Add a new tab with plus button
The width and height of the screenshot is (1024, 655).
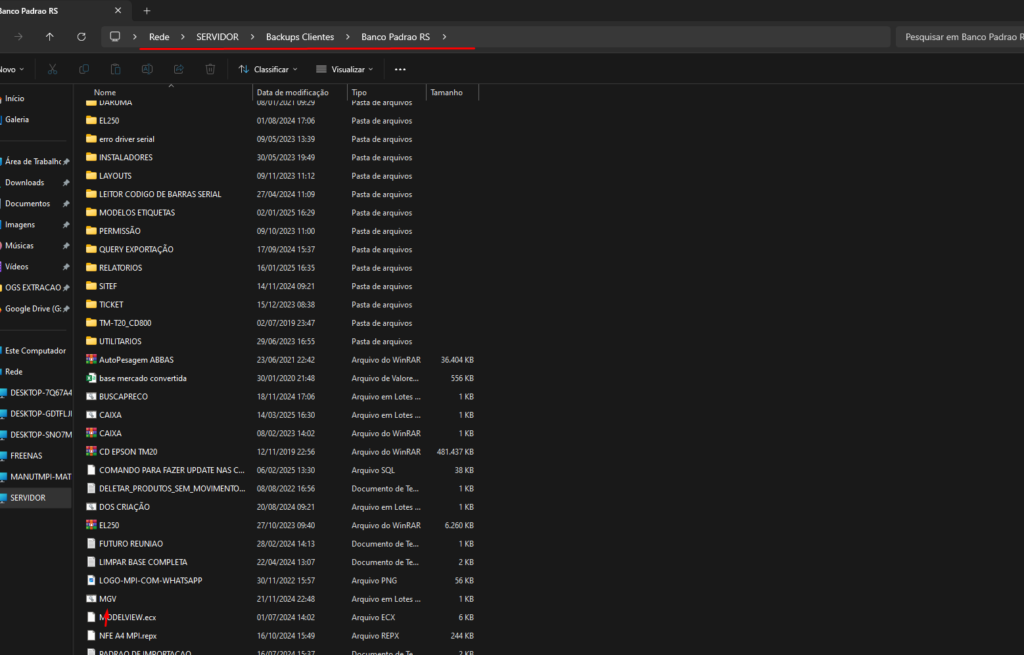pos(147,10)
